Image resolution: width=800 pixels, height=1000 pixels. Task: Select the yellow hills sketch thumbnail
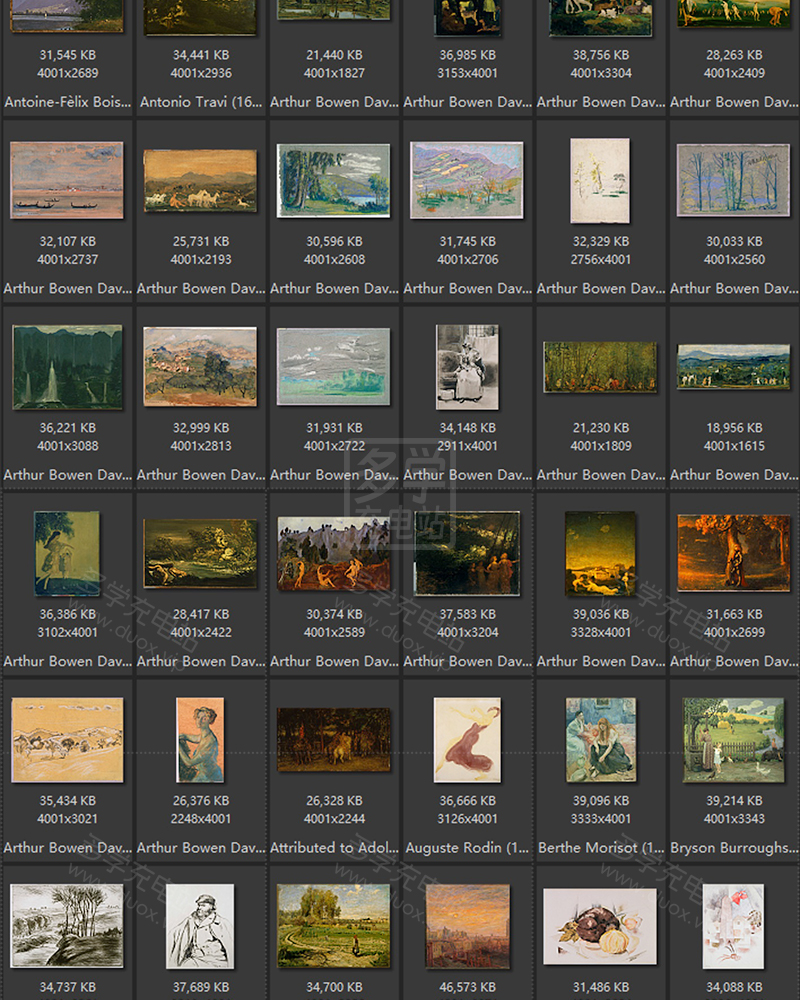pos(67,740)
